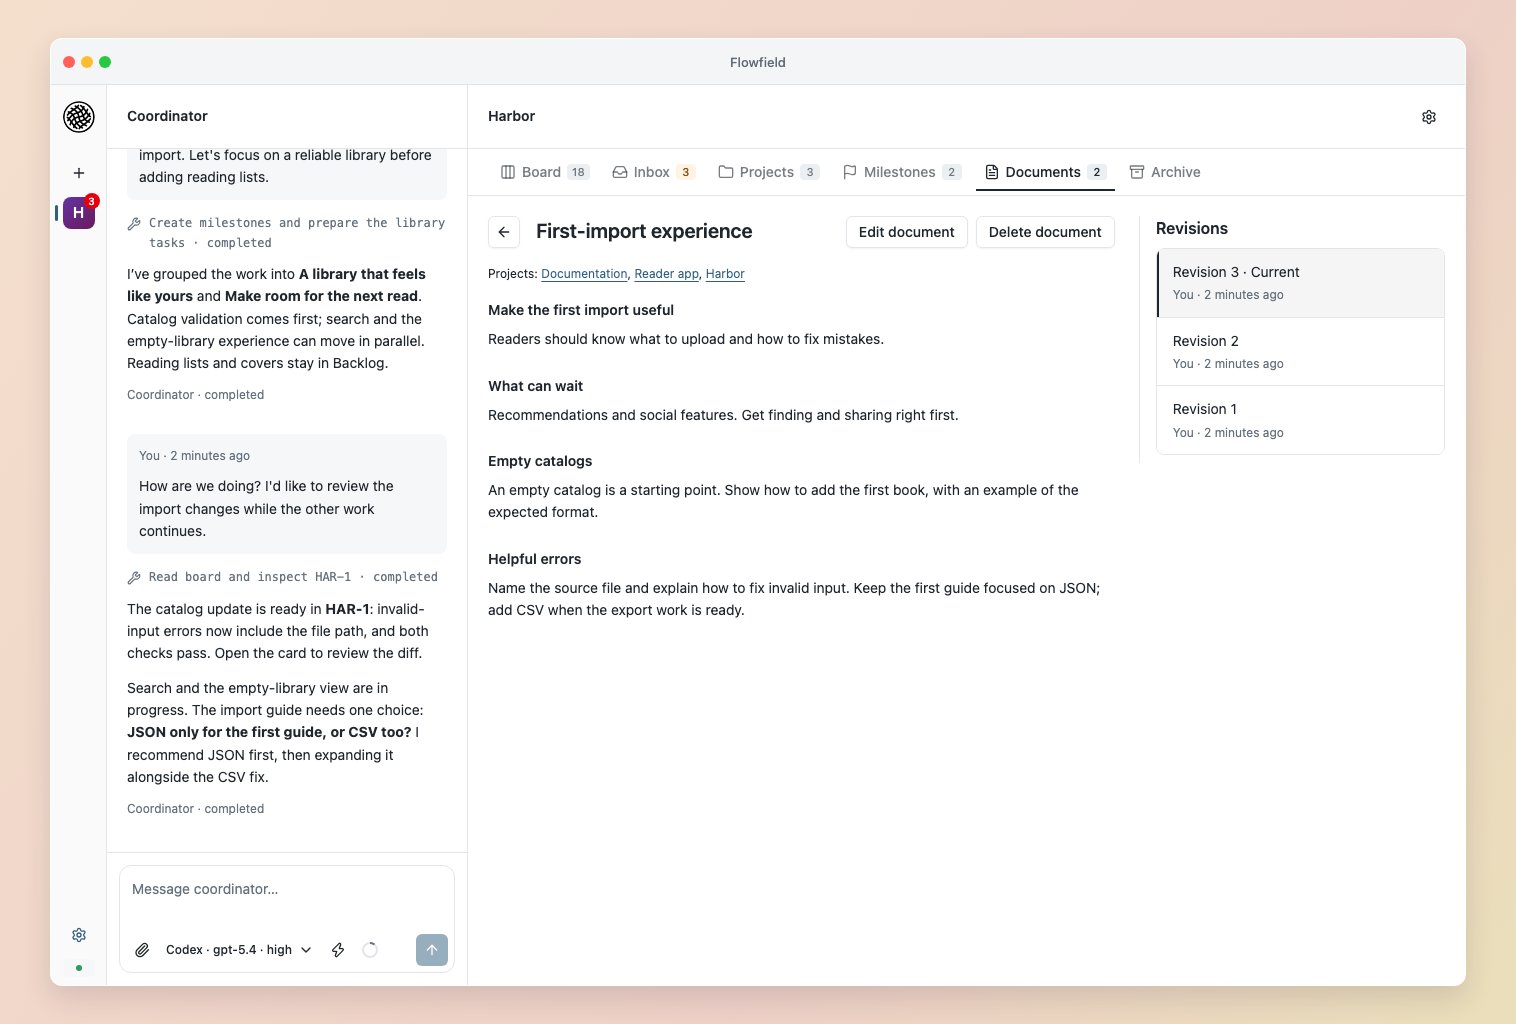Open the H workspace avatar
The image size is (1516, 1024).
pyautogui.click(x=79, y=213)
